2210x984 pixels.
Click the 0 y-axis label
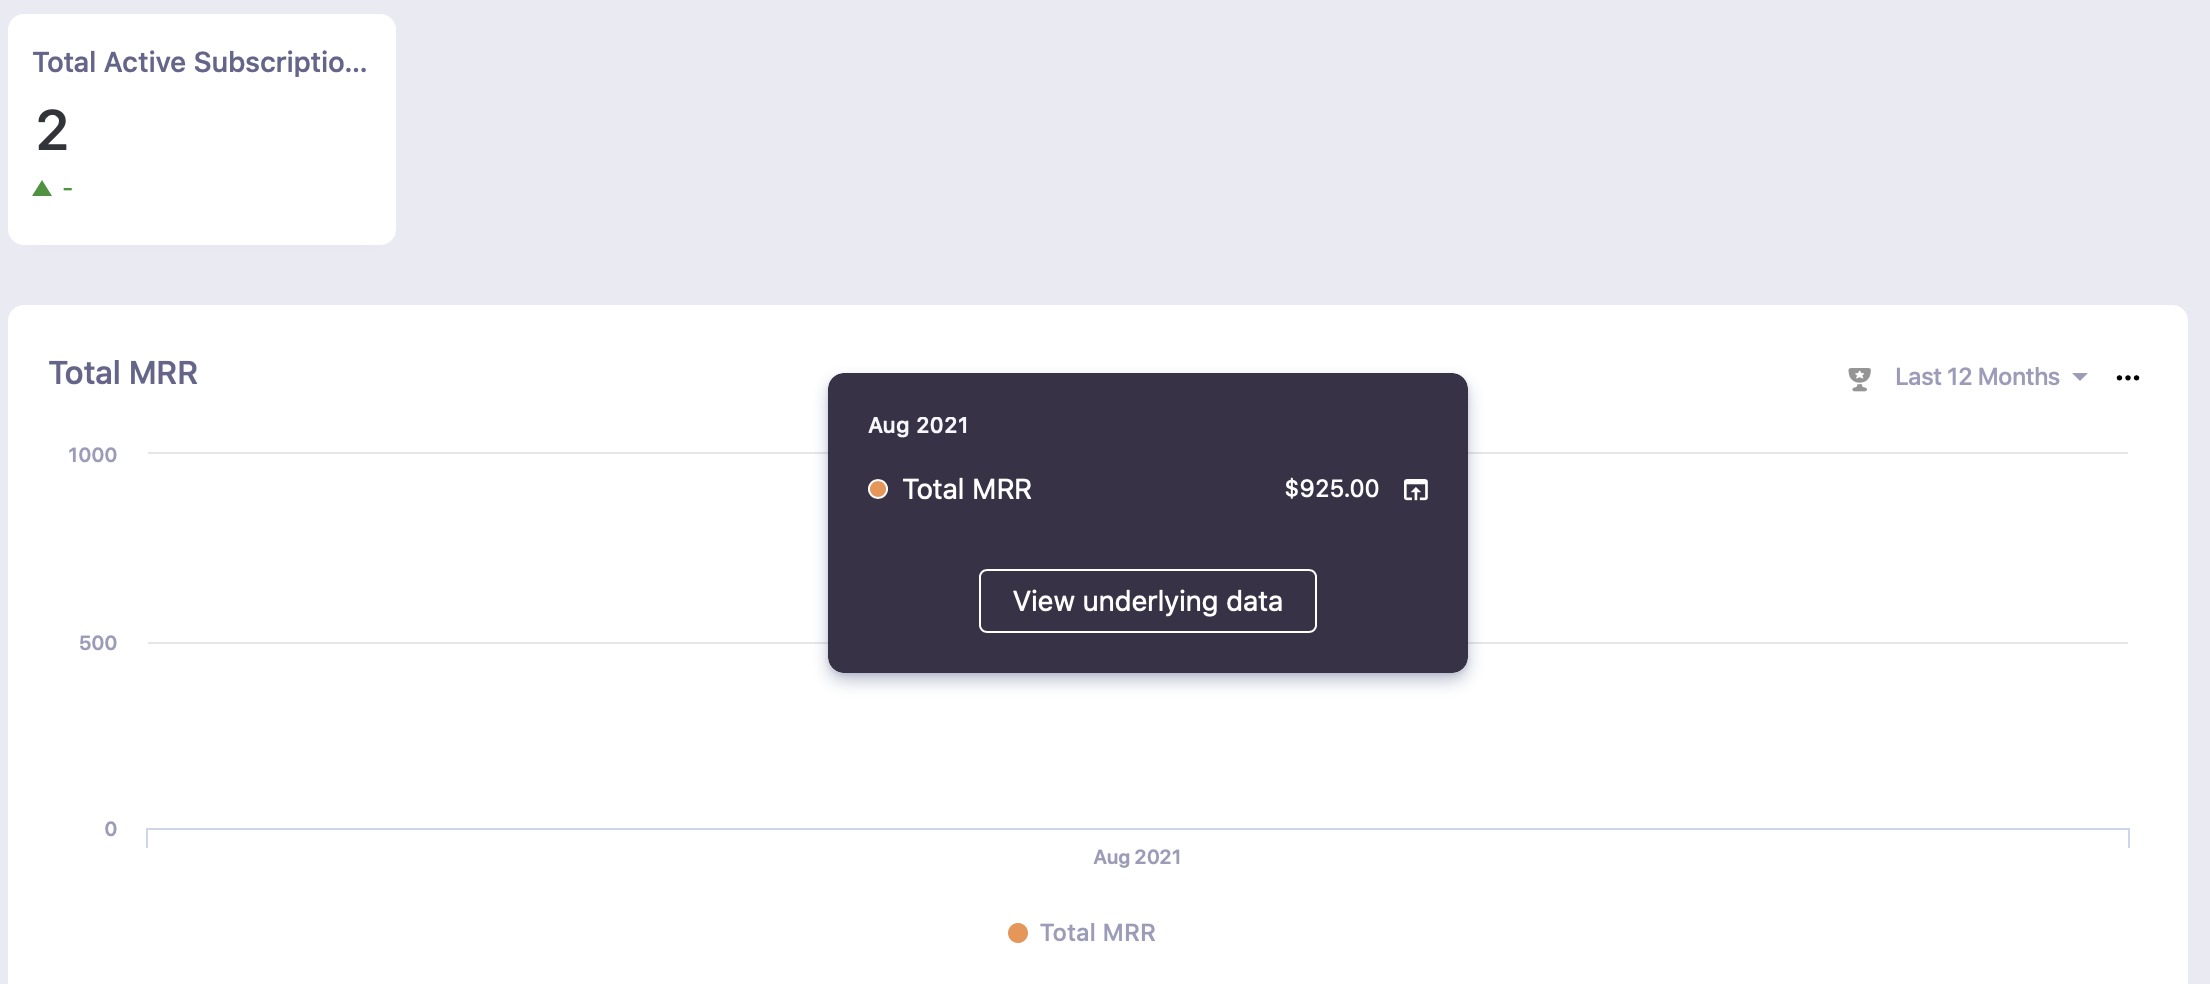tap(111, 829)
